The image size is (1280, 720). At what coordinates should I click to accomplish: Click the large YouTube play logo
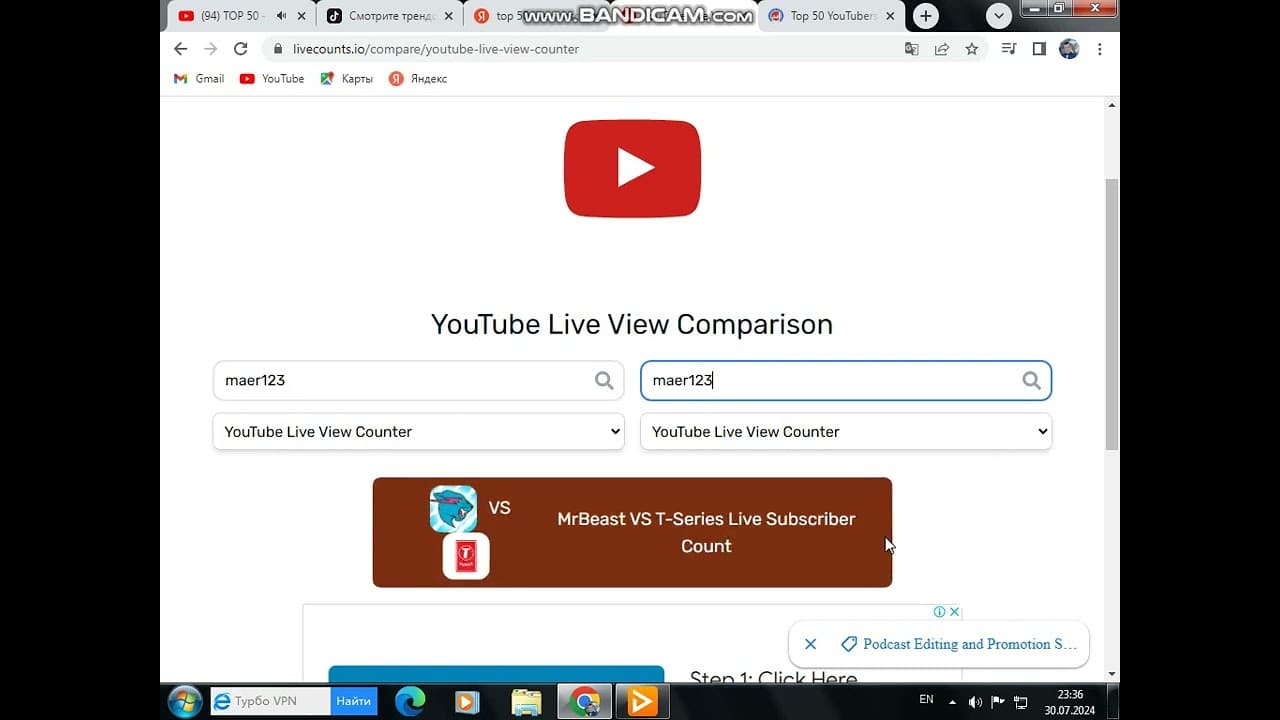(x=632, y=168)
